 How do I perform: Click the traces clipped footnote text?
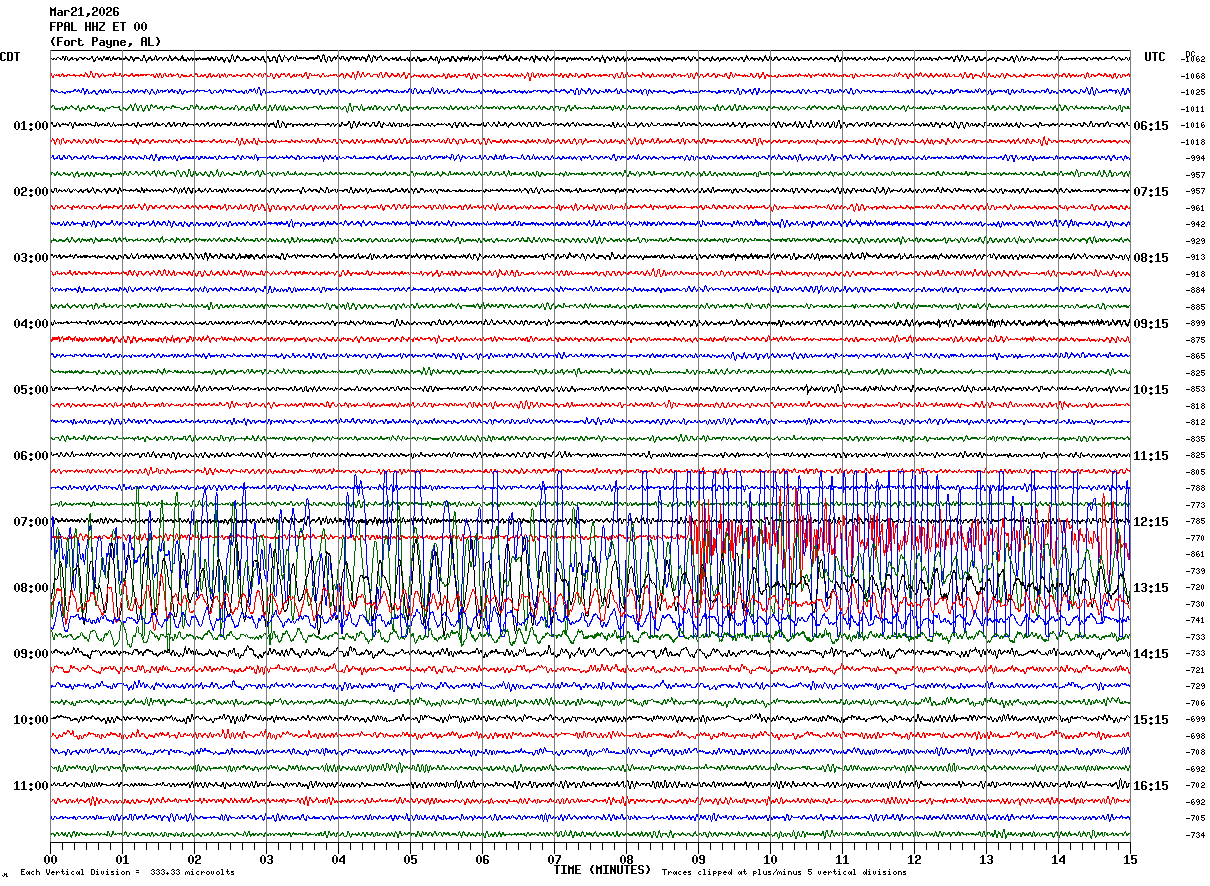(x=784, y=873)
